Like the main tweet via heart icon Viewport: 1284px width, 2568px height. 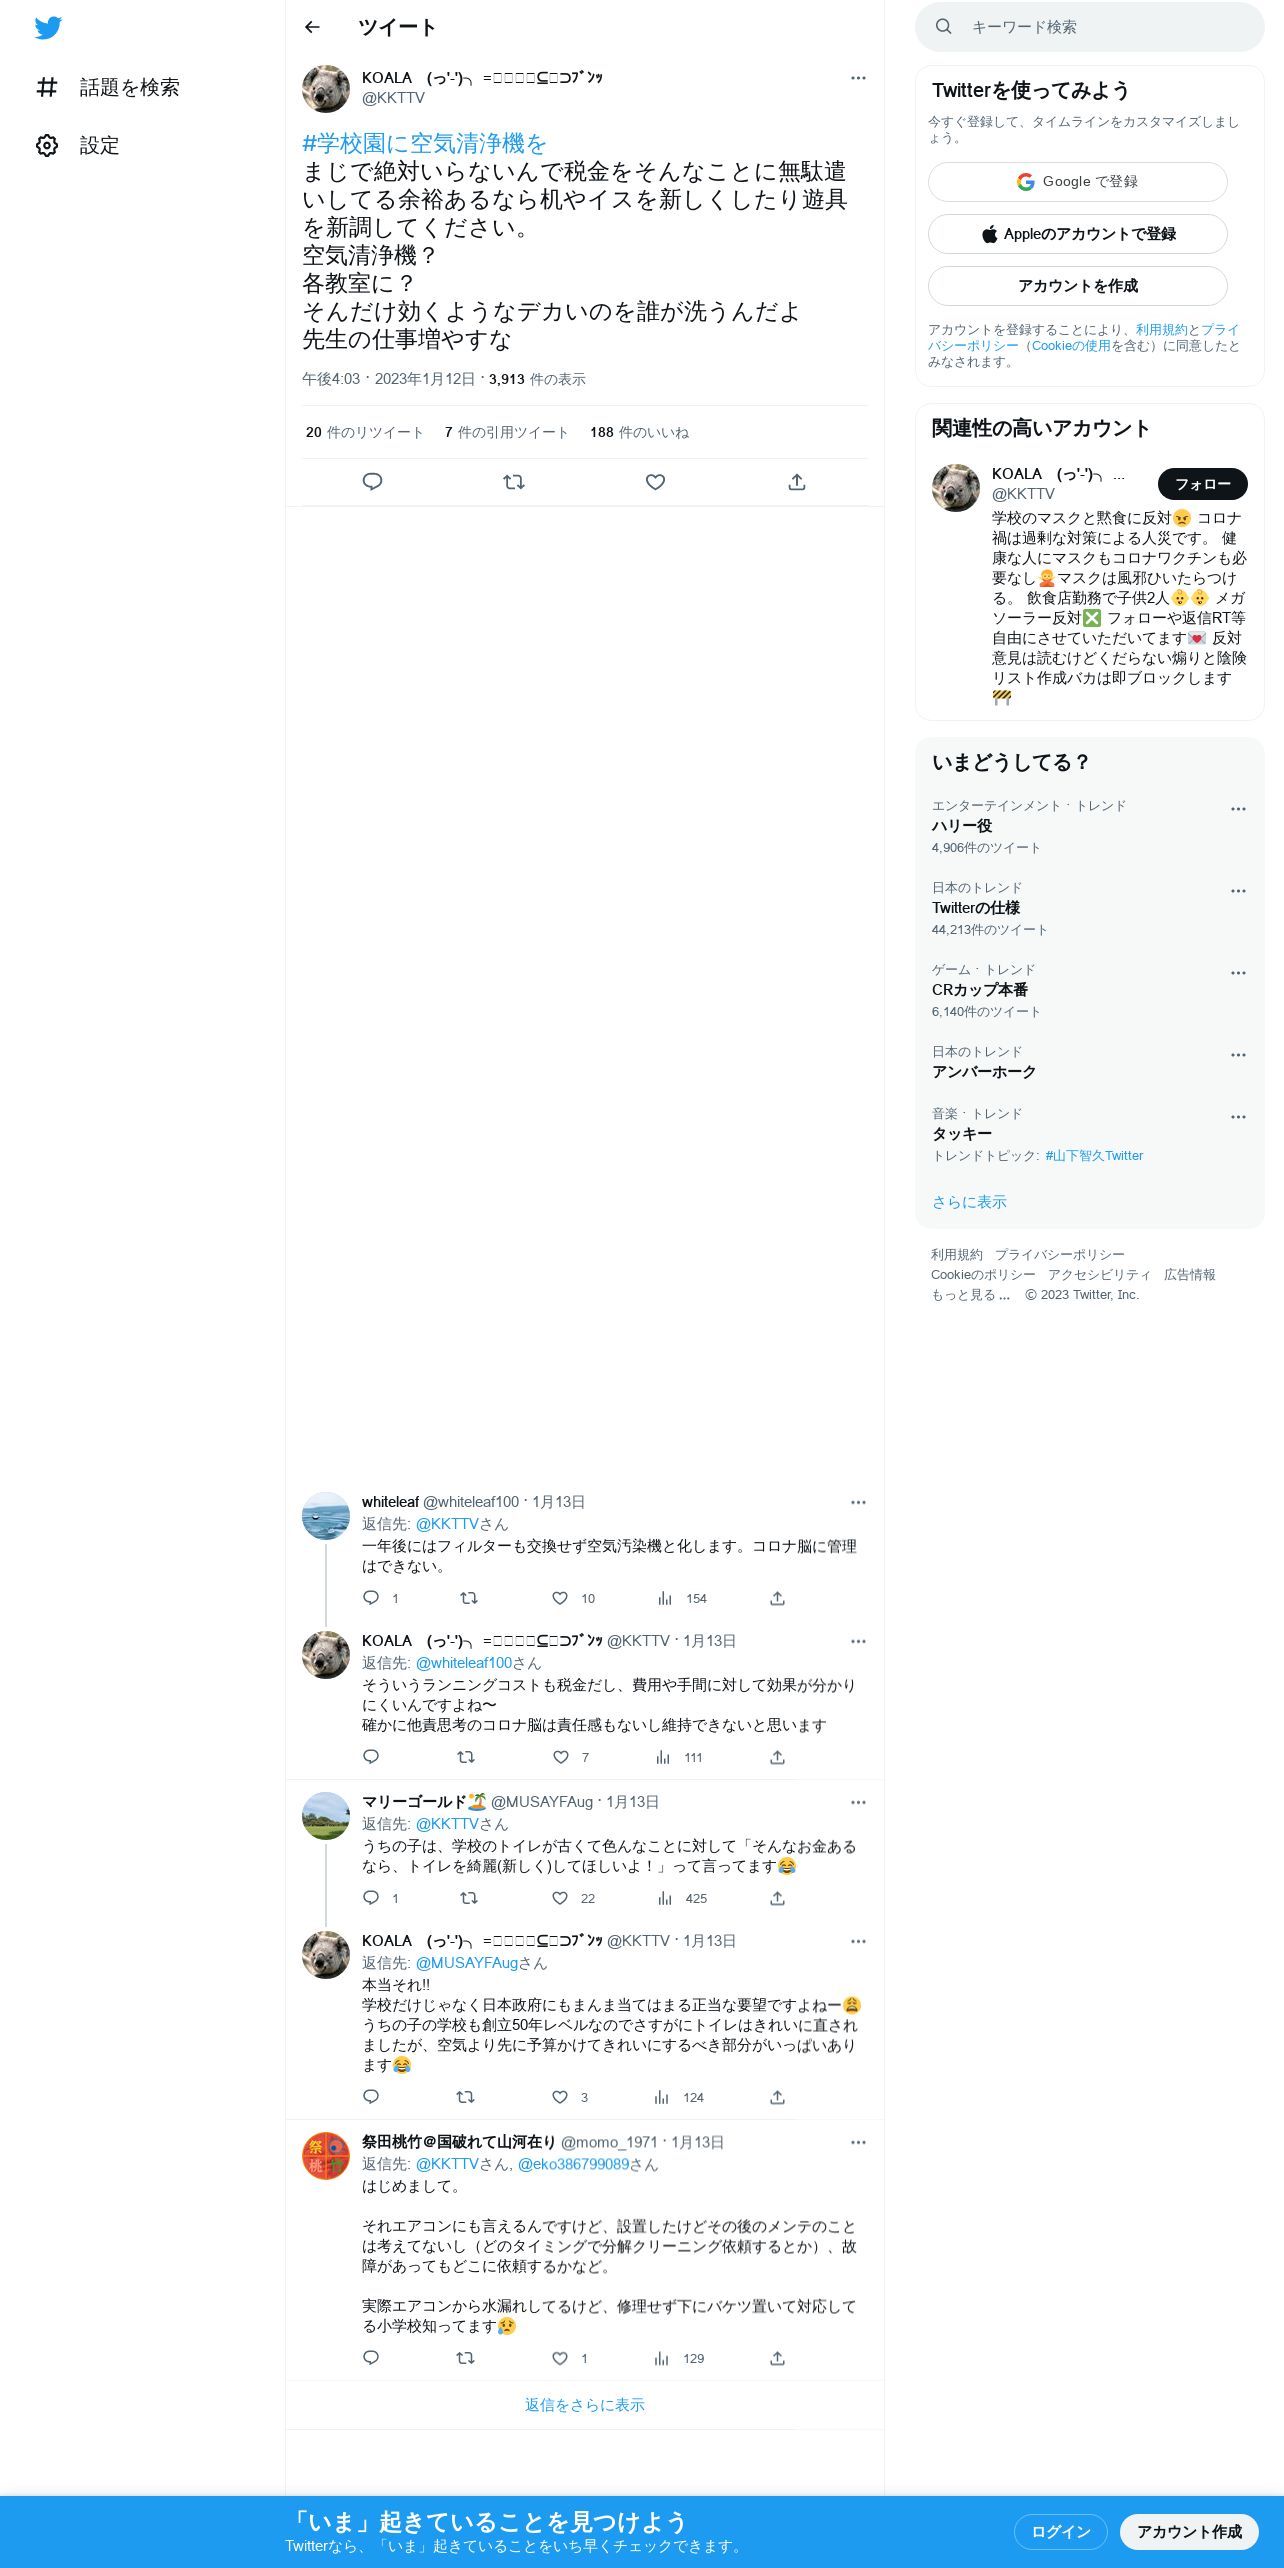click(x=655, y=482)
